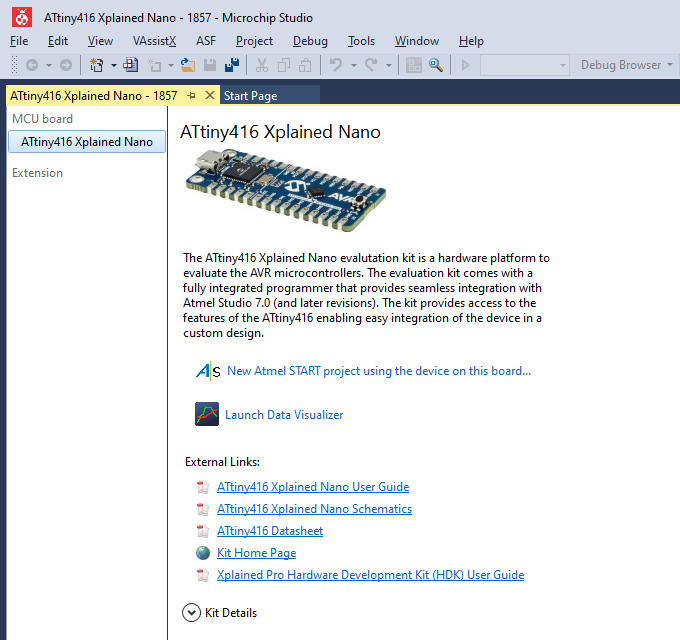This screenshot has width=680, height=640.
Task: Click the Save All icon
Action: pyautogui.click(x=232, y=65)
